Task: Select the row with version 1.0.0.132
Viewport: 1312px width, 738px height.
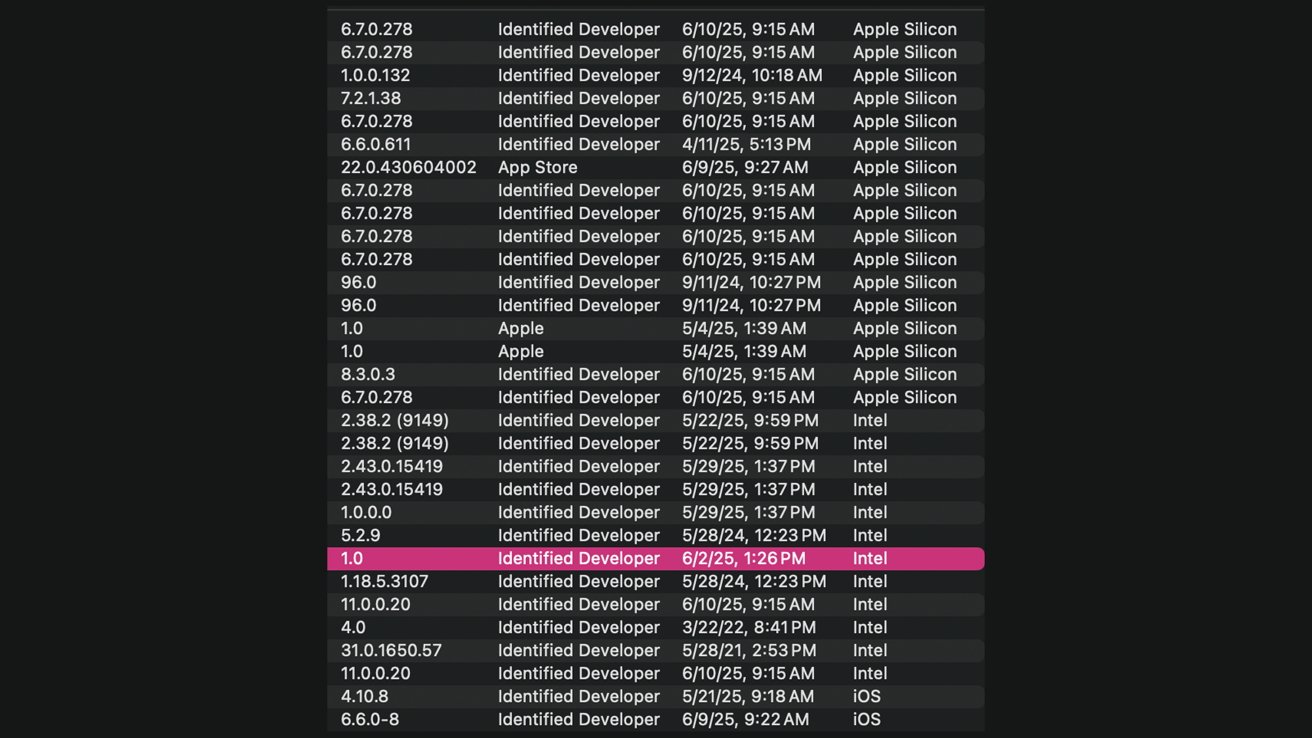Action: (x=656, y=75)
